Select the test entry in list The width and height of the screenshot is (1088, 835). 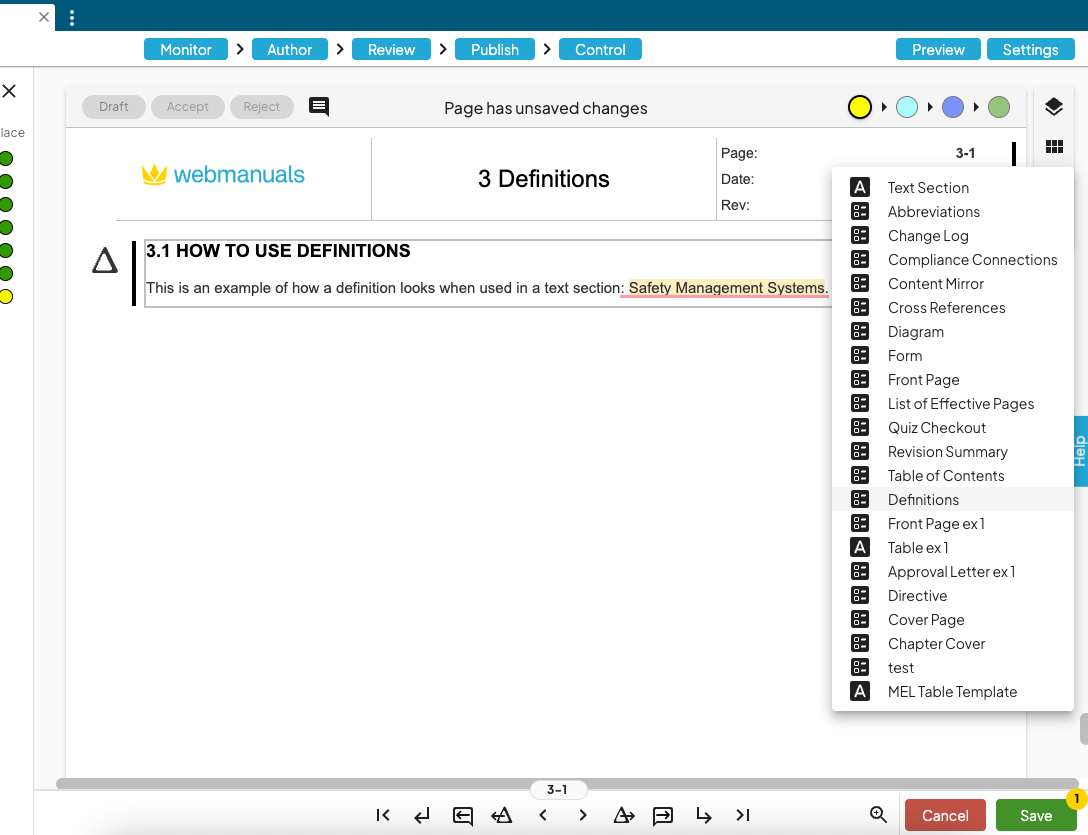click(x=953, y=668)
